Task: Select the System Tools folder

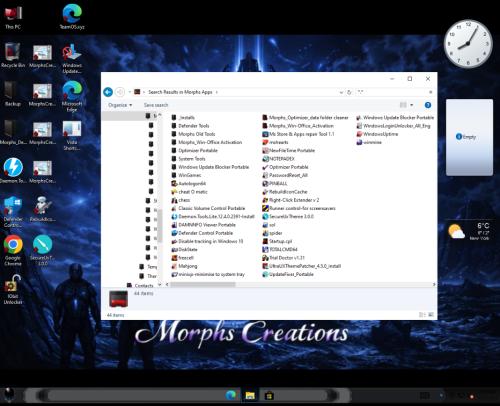Action: 188,159
